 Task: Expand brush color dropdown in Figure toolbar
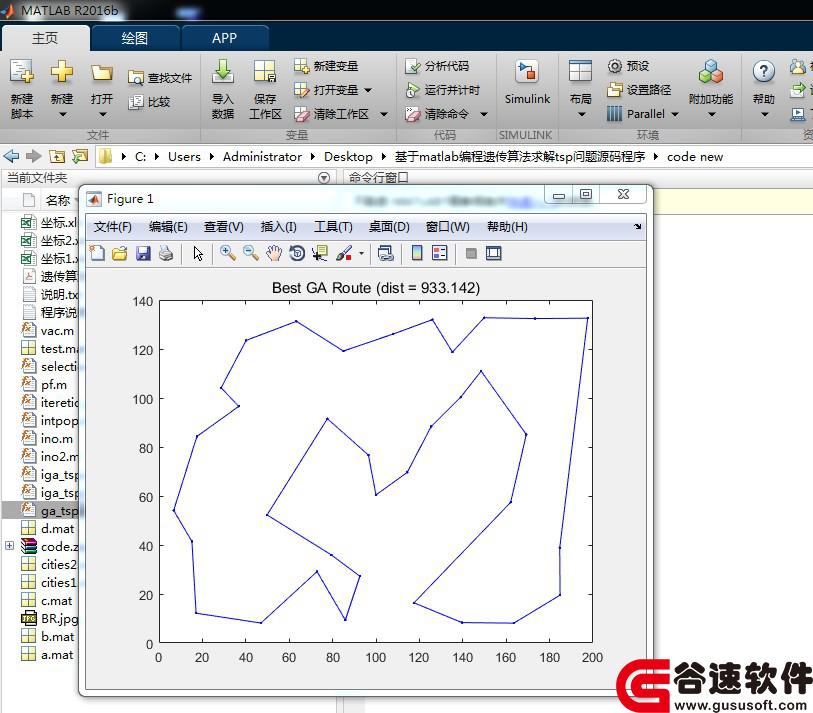[x=361, y=254]
